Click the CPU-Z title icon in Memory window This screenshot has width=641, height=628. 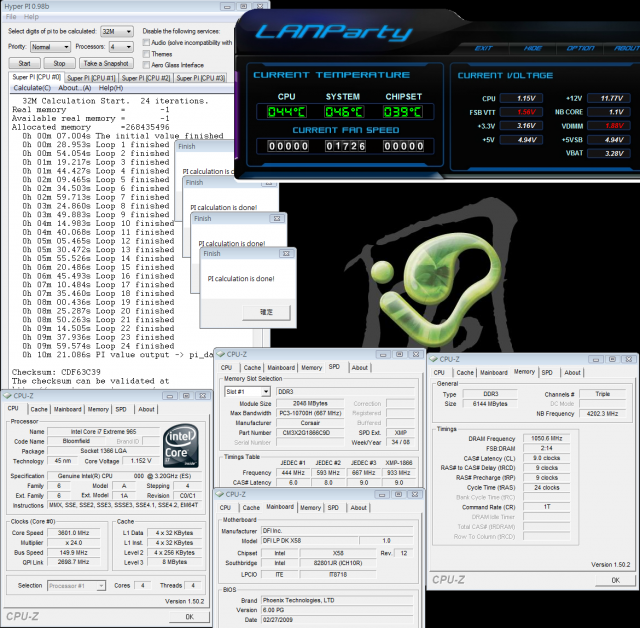[433, 359]
